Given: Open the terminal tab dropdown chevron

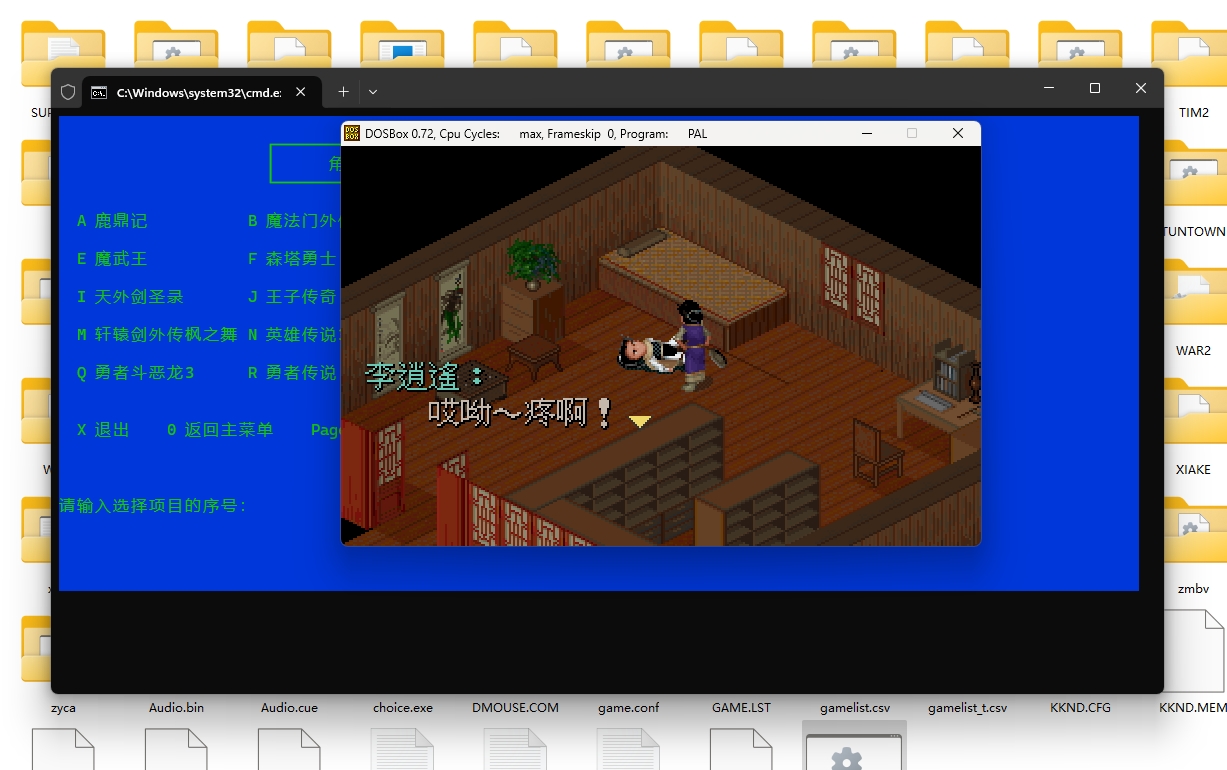Looking at the screenshot, I should point(373,92).
